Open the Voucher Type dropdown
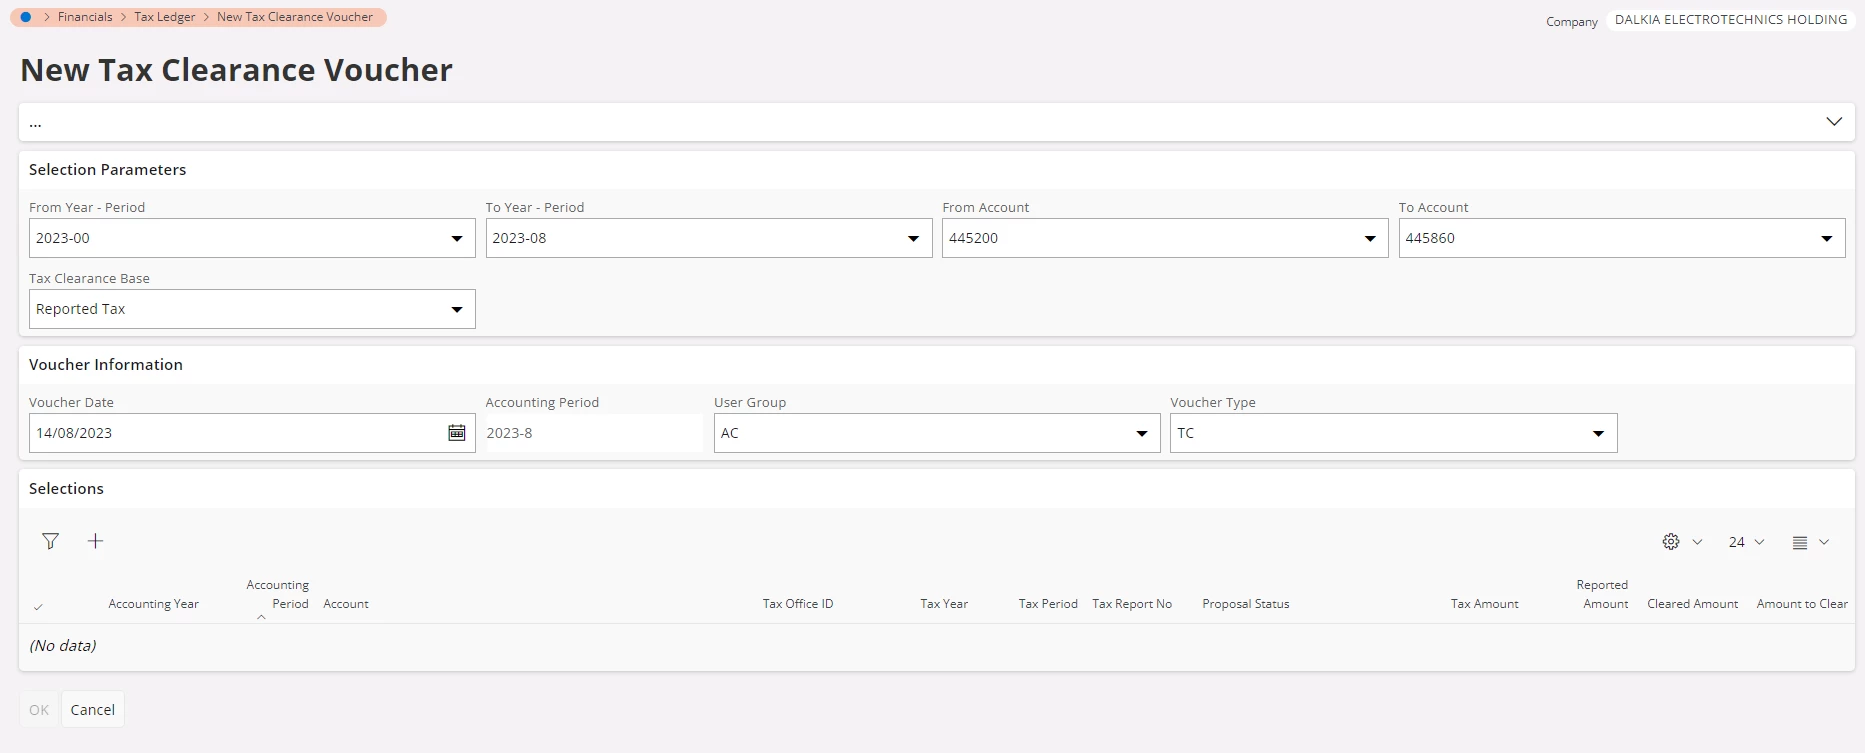Viewport: 1865px width, 753px height. [1598, 434]
